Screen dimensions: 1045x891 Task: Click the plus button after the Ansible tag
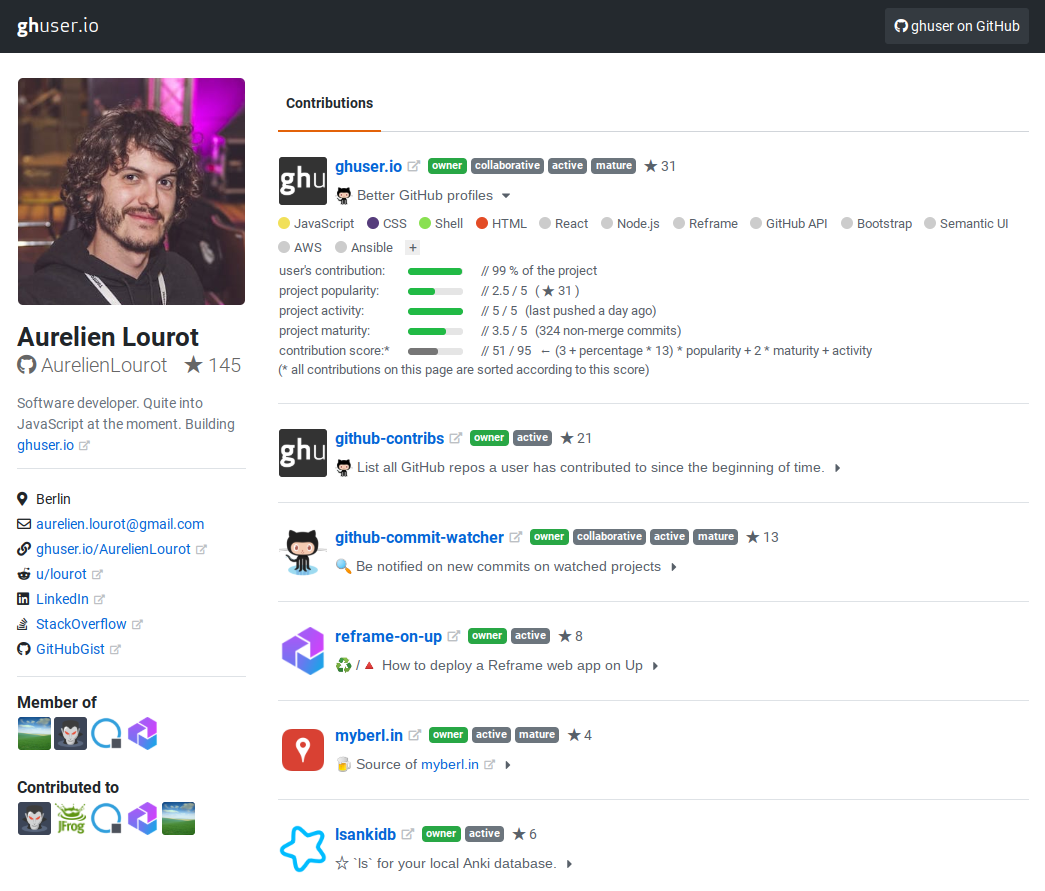(x=413, y=248)
